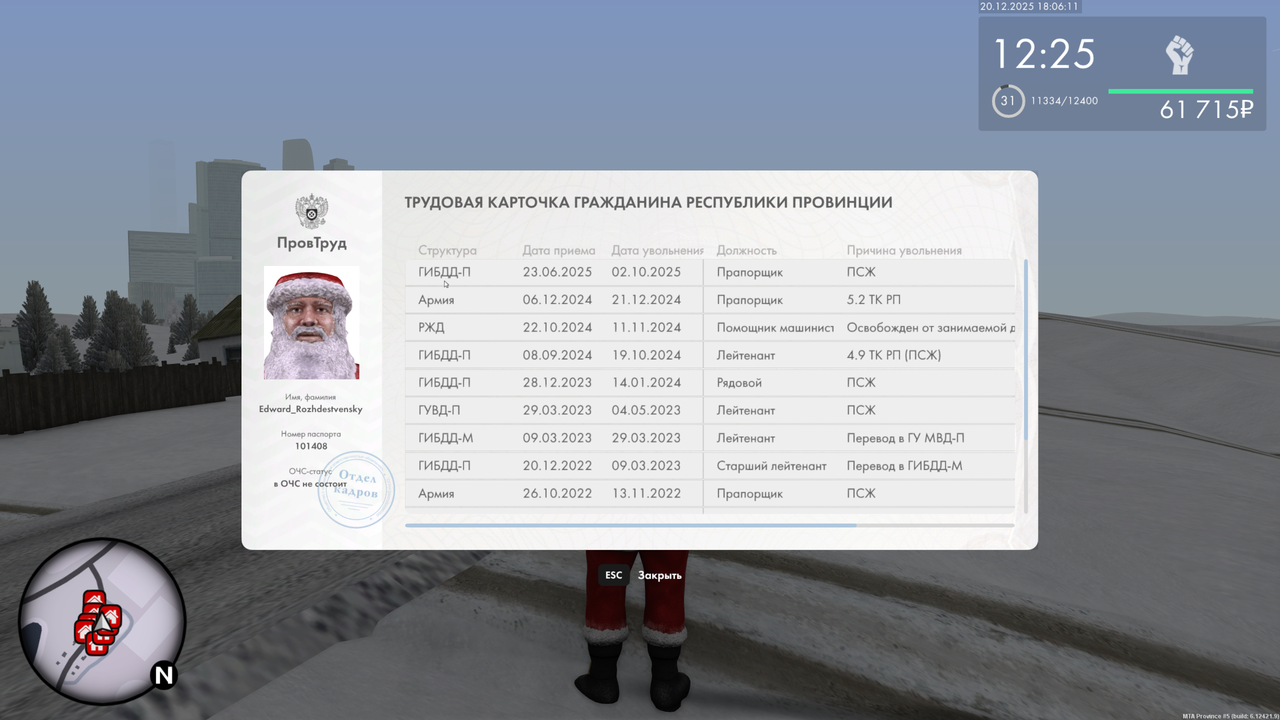
Task: Click the в ОЧС не состоит status
Action: tap(310, 483)
